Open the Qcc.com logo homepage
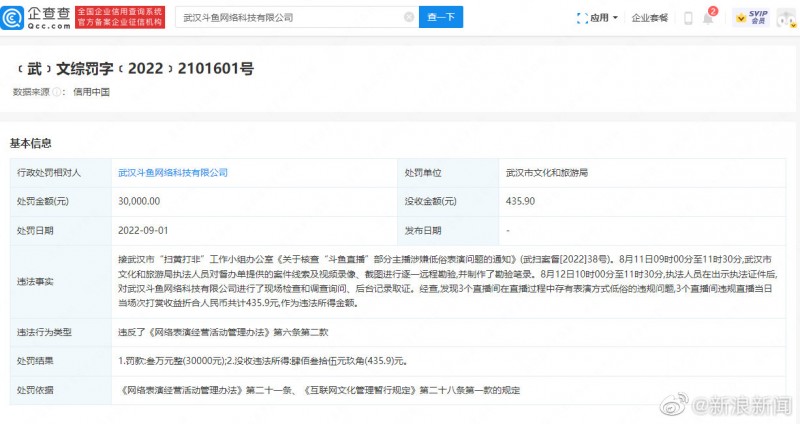Image resolution: width=800 pixels, height=424 pixels. (x=36, y=18)
